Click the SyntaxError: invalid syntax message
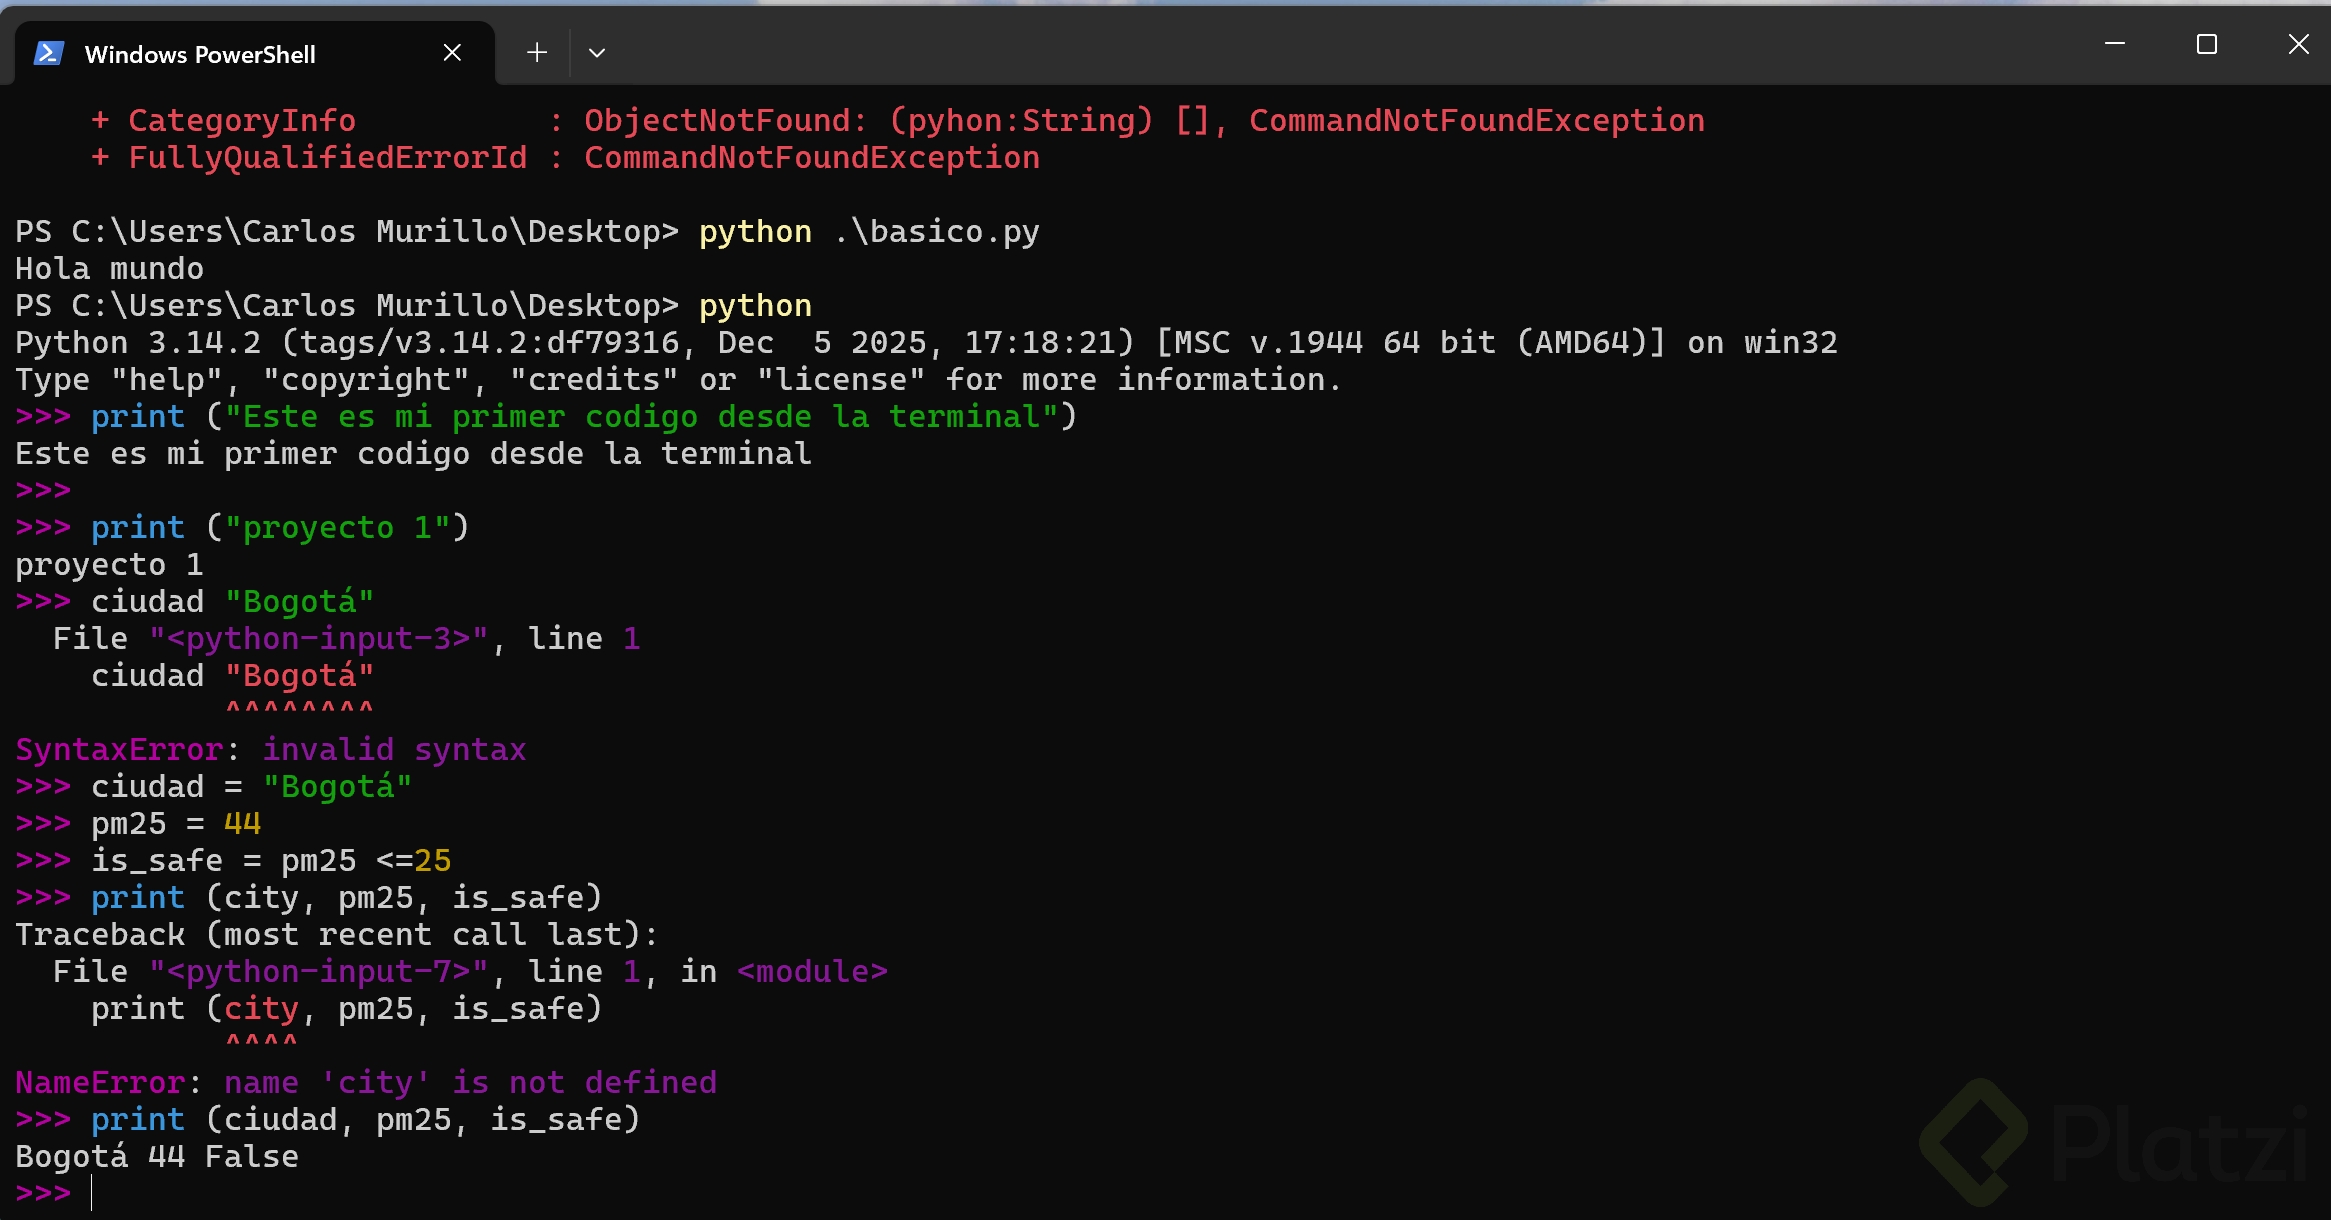Viewport: 2331px width, 1220px height. tap(270, 750)
